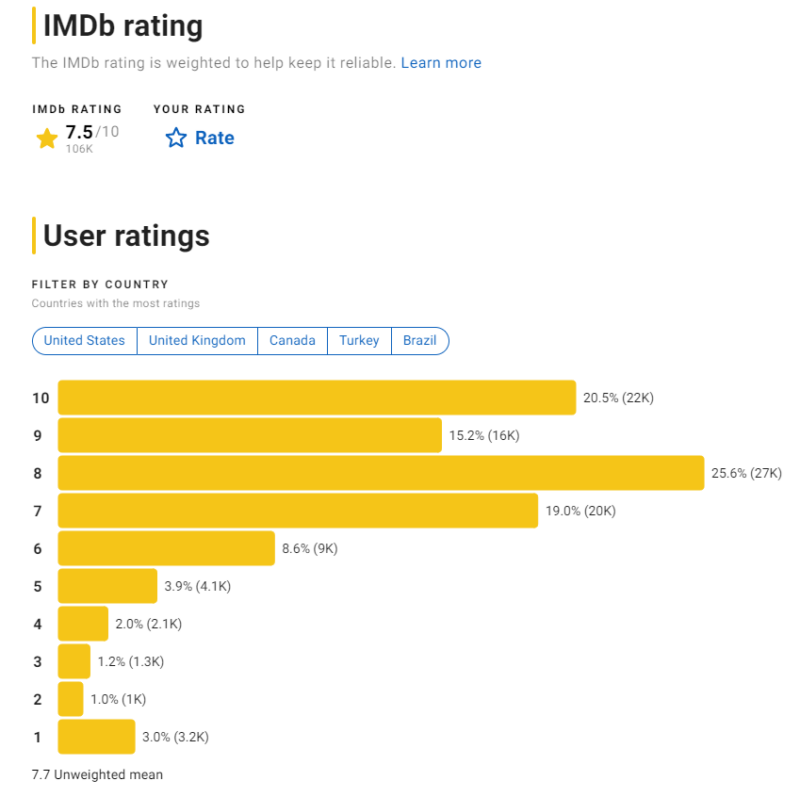Click the 4-star rating bar

tap(83, 624)
